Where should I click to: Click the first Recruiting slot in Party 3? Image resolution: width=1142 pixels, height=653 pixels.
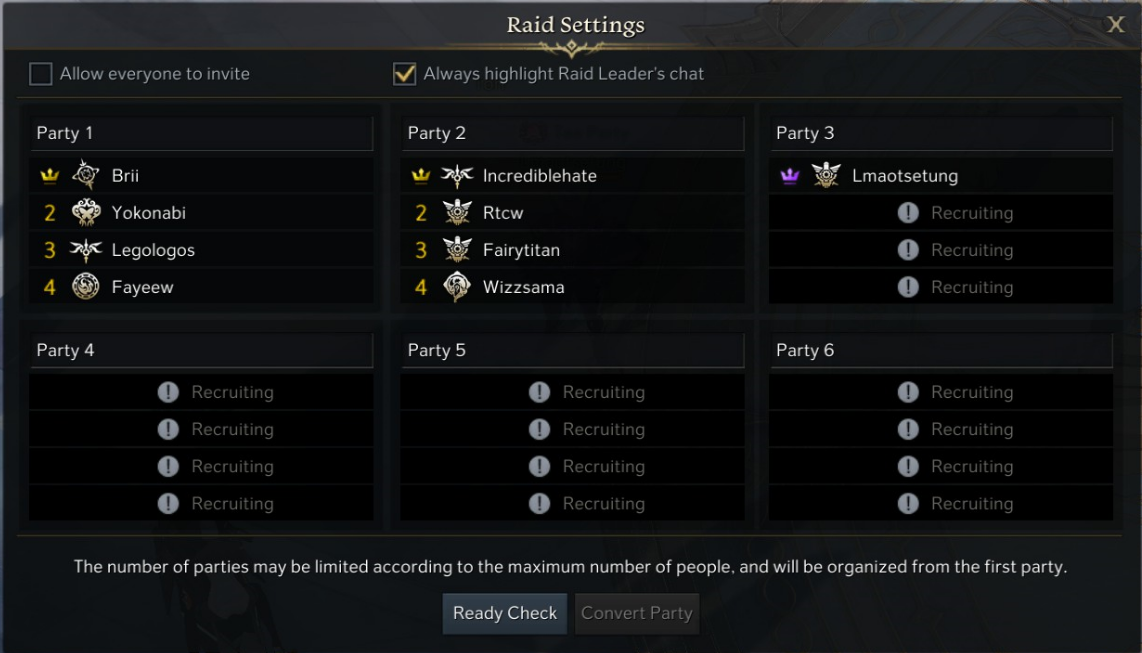click(x=940, y=213)
